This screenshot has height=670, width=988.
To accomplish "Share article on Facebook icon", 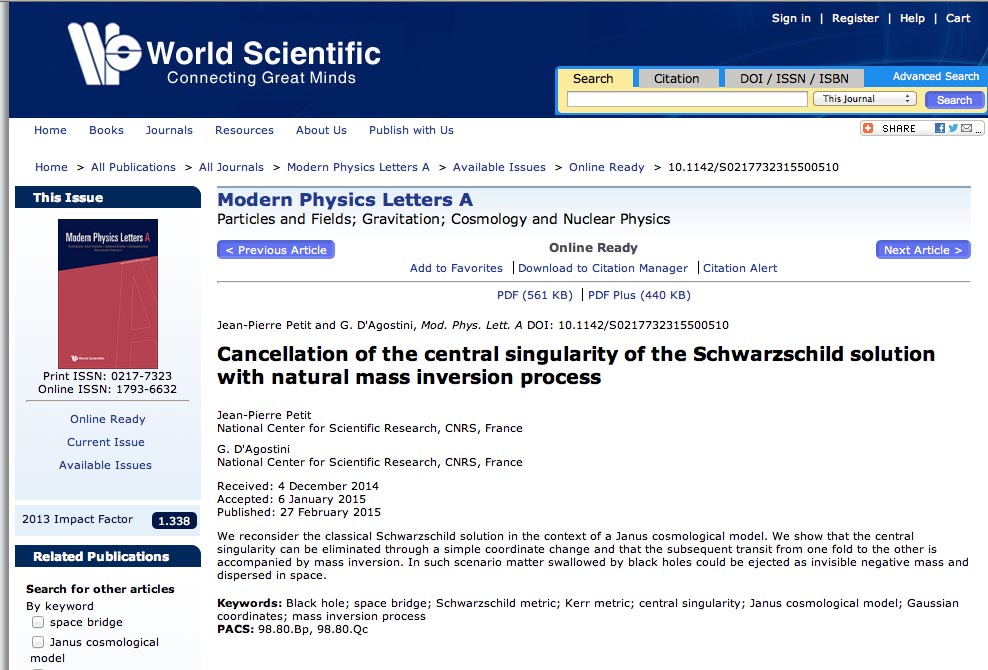I will [x=940, y=129].
